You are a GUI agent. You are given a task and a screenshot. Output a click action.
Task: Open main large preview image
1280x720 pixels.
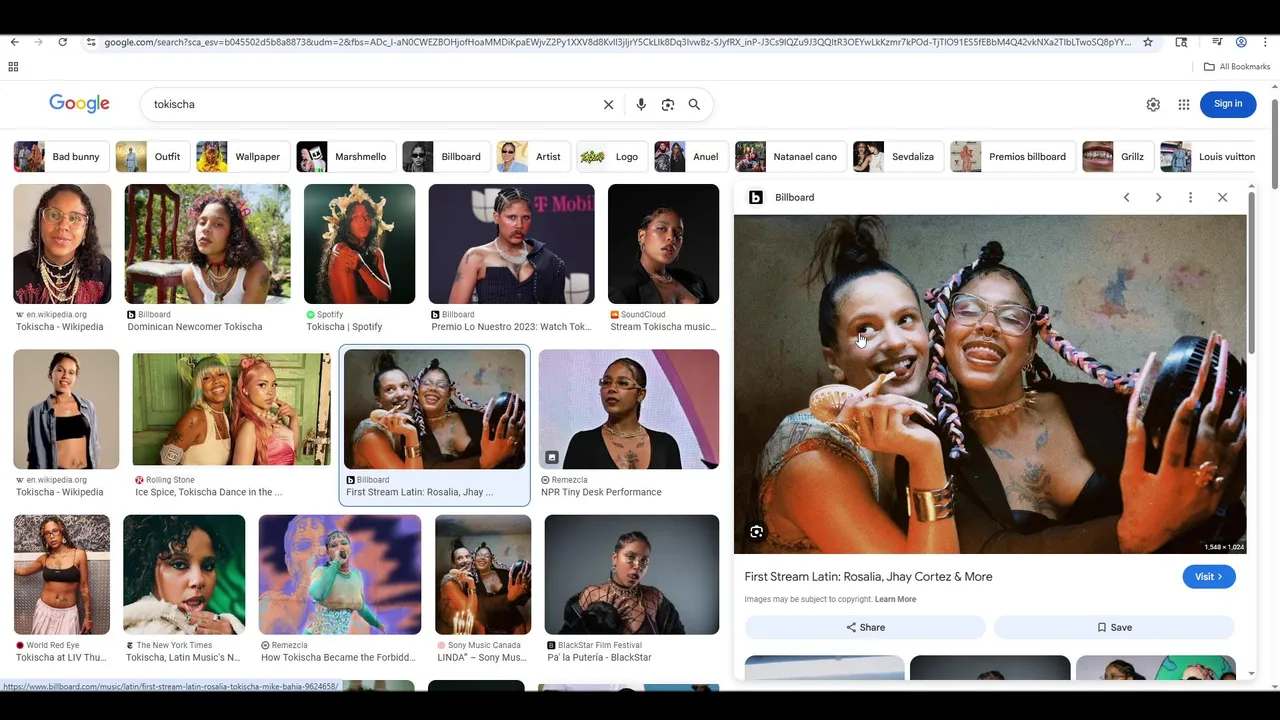[990, 384]
